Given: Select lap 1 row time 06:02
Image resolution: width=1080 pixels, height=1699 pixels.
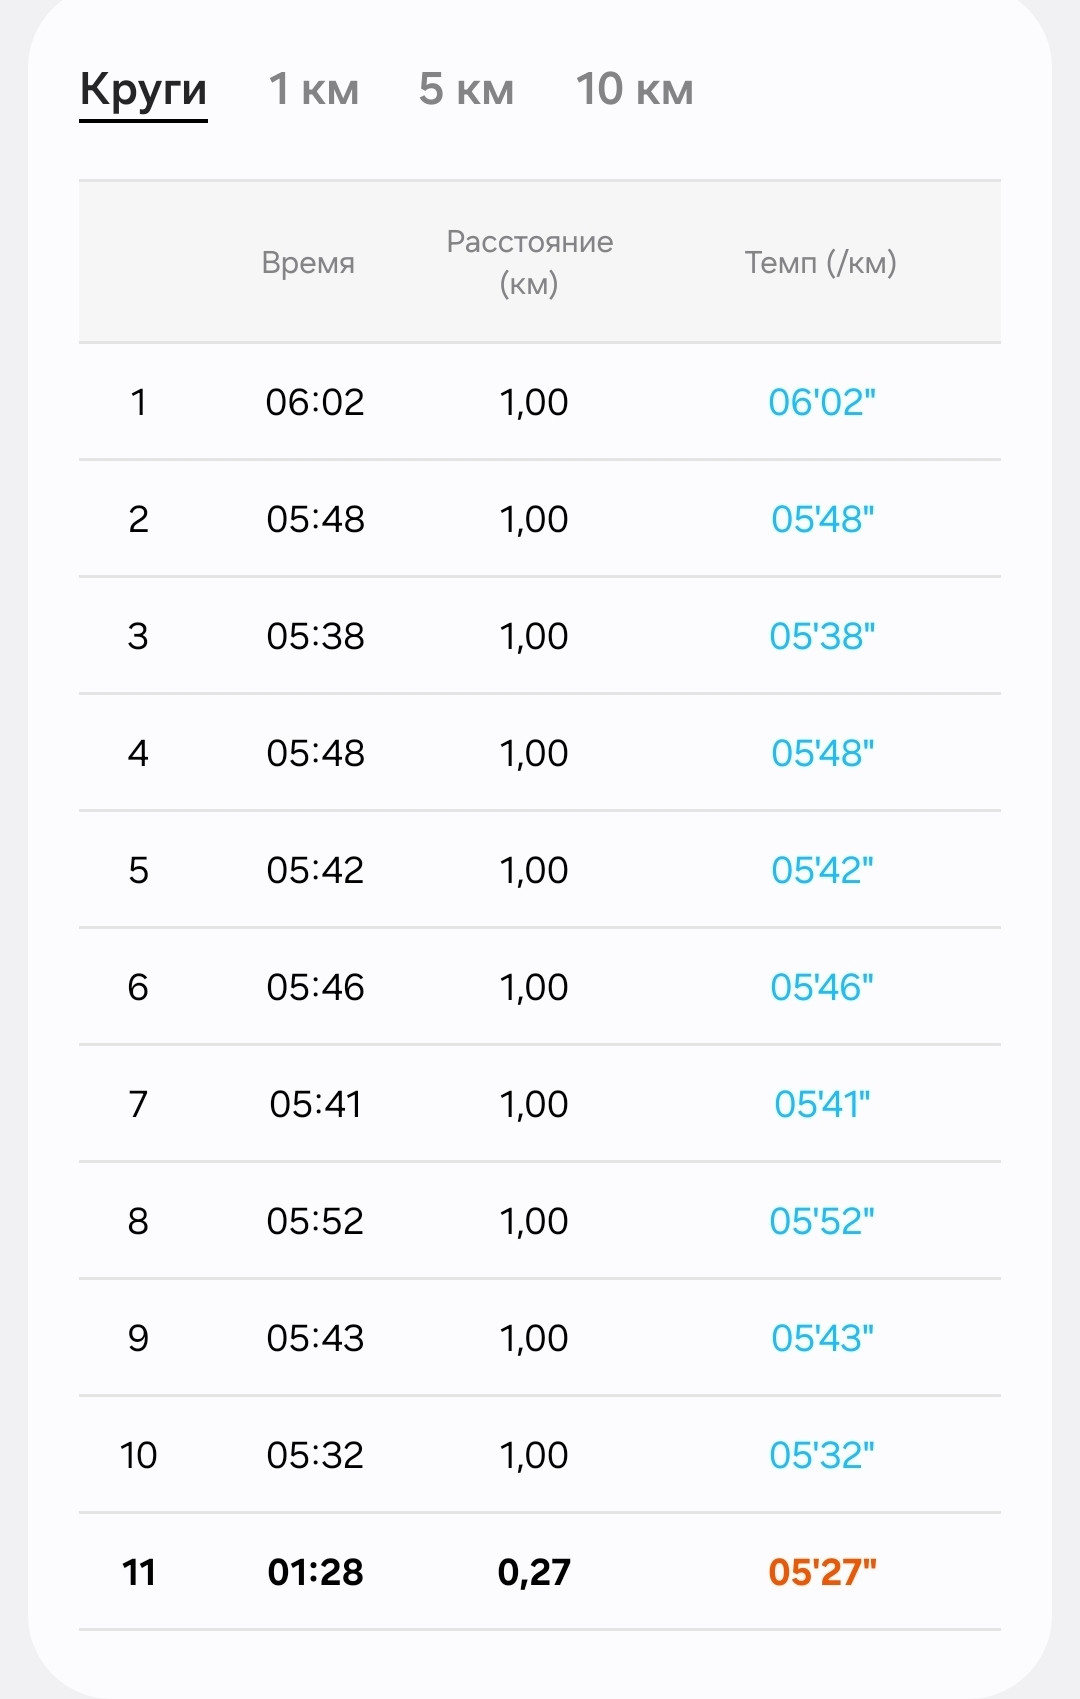Looking at the screenshot, I should pos(315,402).
